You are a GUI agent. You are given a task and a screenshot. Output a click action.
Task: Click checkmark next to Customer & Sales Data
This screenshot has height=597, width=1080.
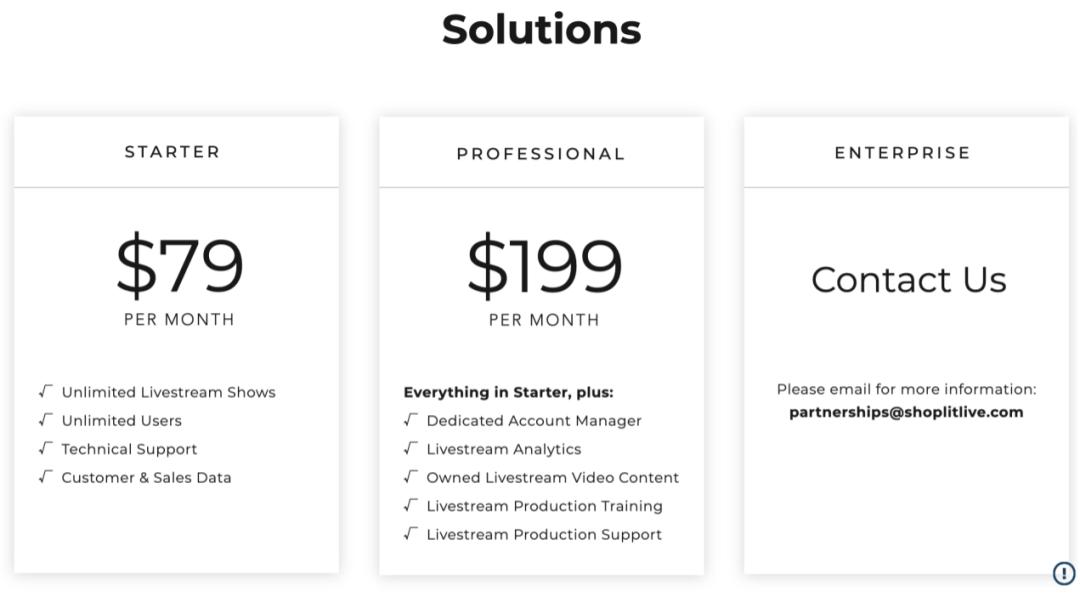(x=45, y=476)
